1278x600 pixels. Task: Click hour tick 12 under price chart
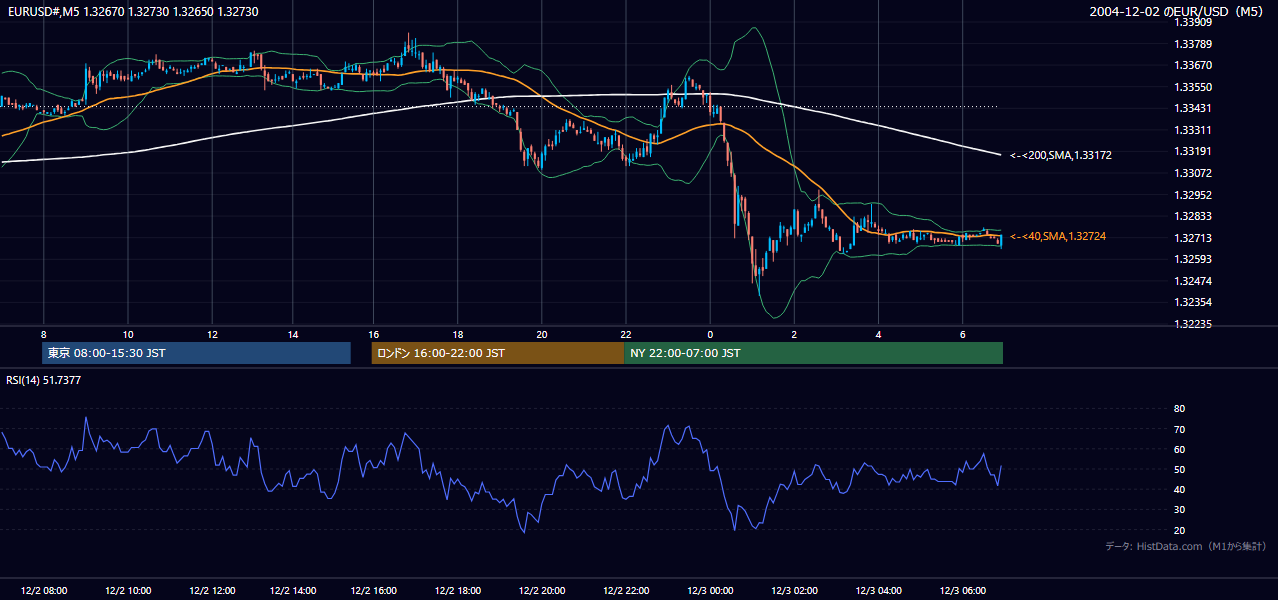(x=212, y=334)
